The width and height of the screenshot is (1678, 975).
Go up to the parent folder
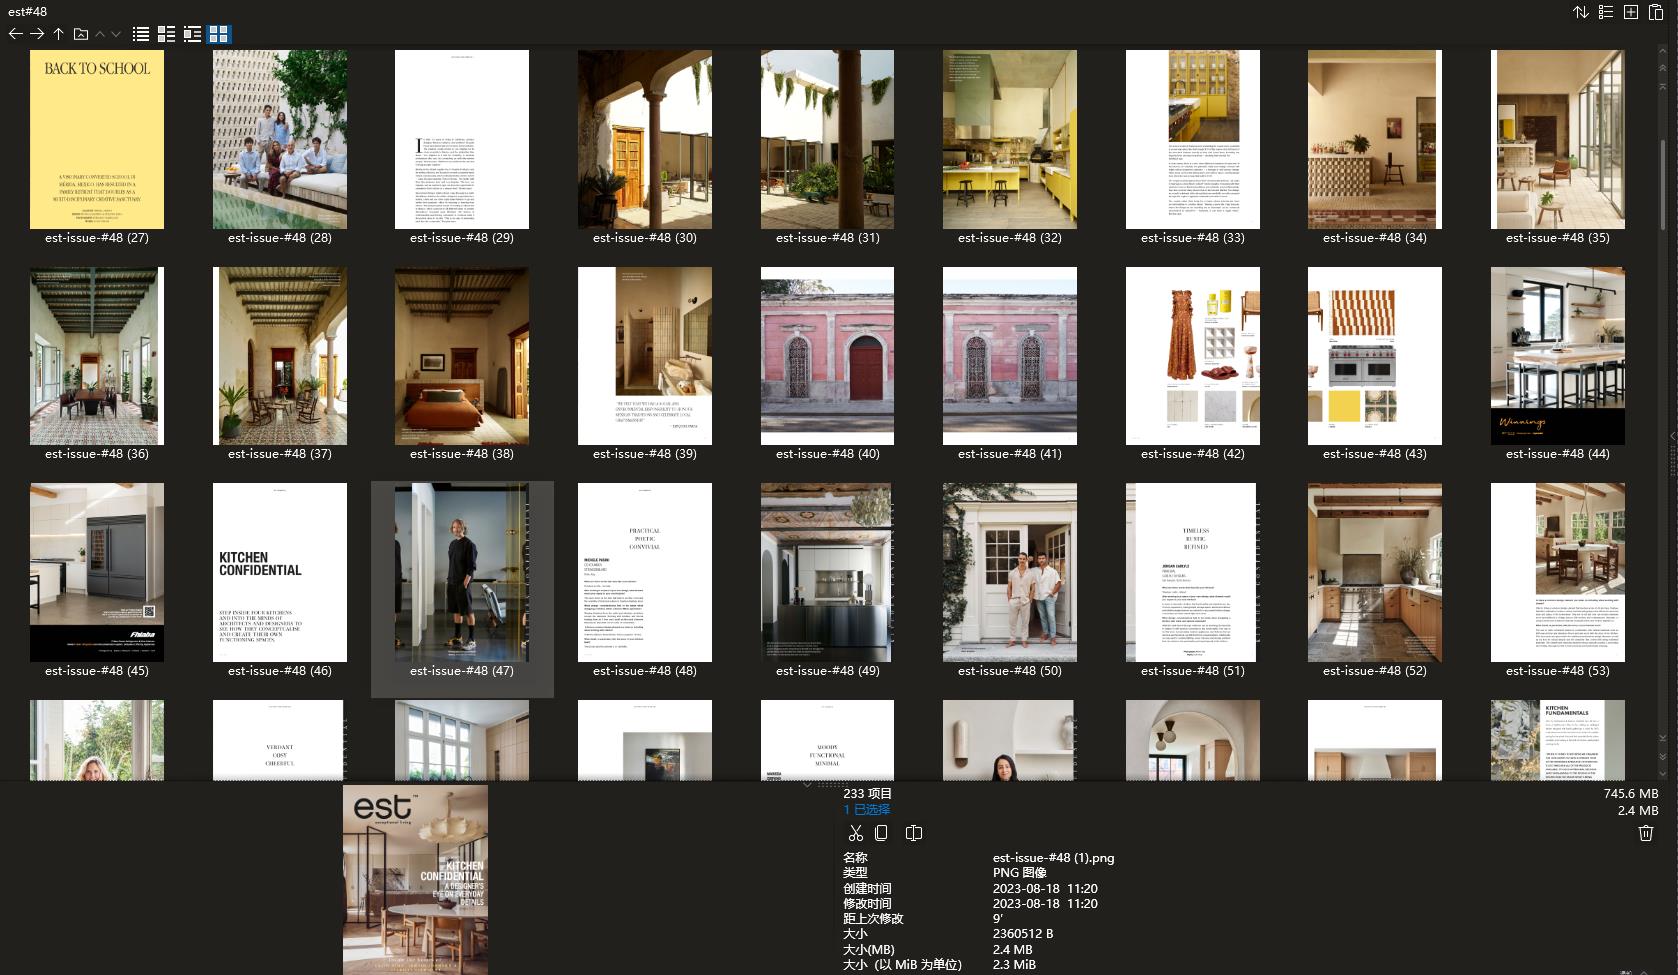[59, 34]
